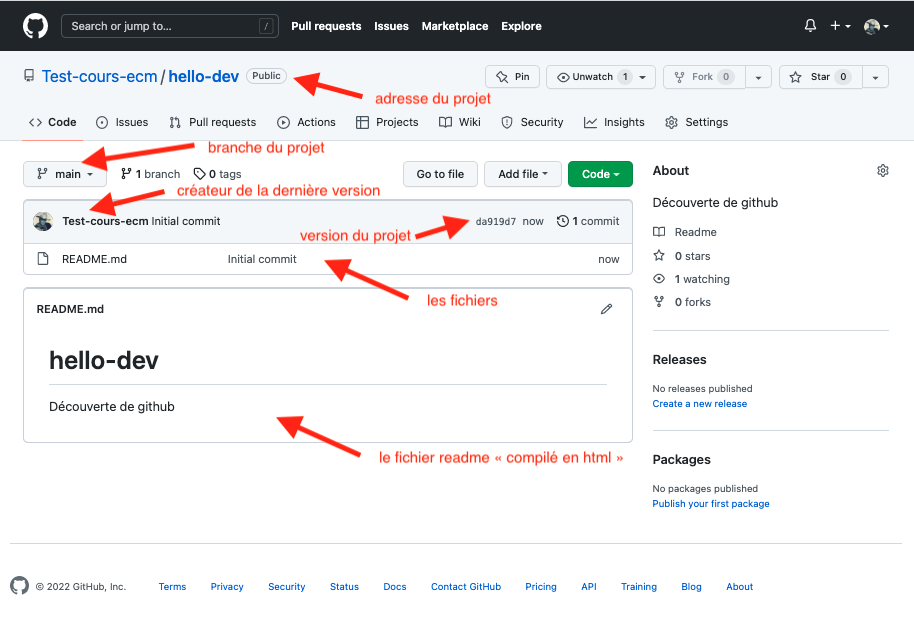Click the About settings gear icon

tap(882, 171)
